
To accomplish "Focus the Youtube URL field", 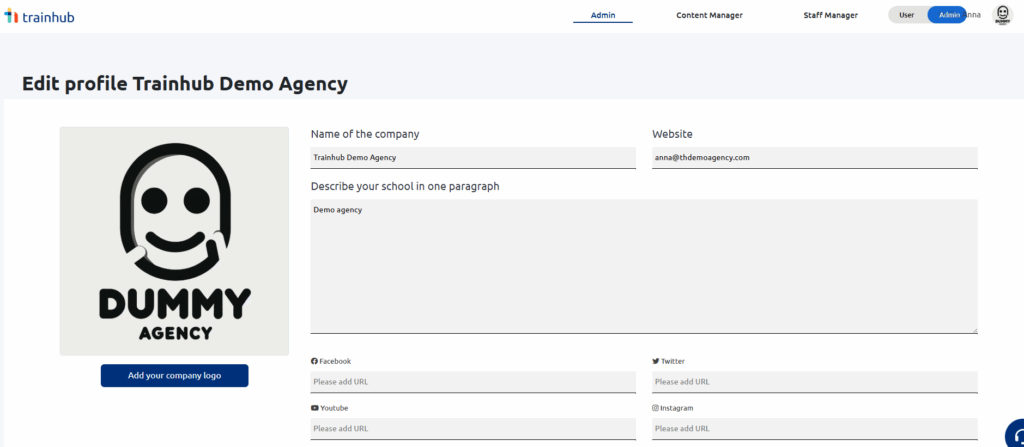I will tap(473, 429).
